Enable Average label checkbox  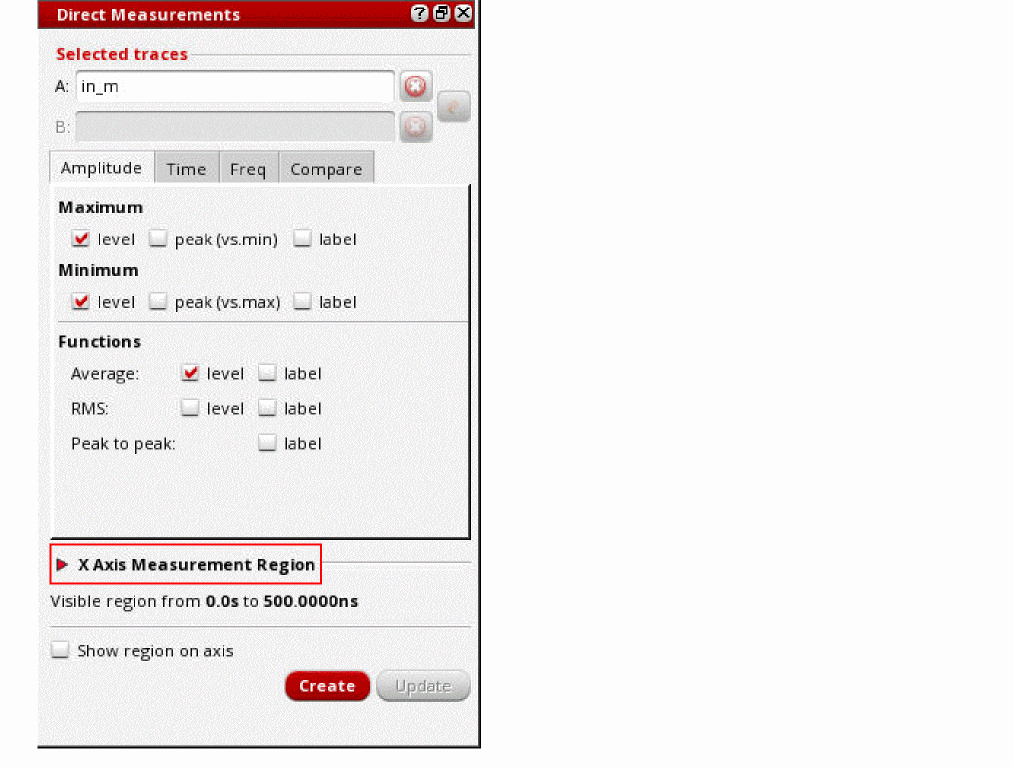tap(267, 373)
